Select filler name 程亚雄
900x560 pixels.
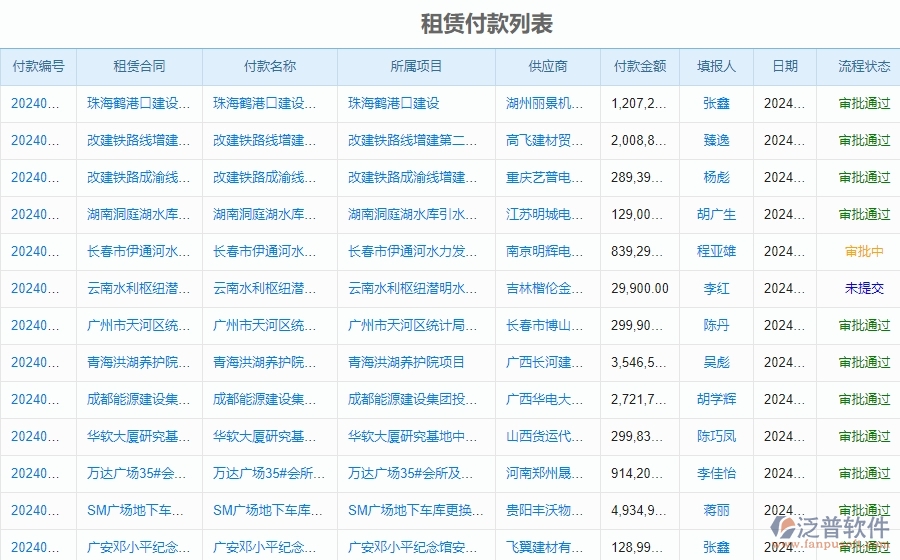[x=716, y=251]
